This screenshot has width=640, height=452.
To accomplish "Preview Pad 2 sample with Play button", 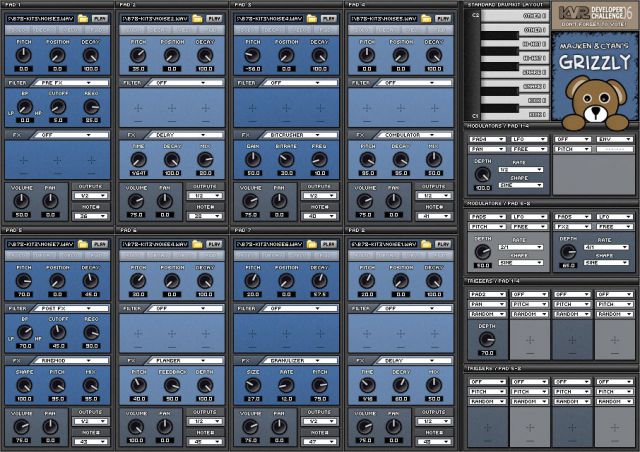I will point(214,18).
